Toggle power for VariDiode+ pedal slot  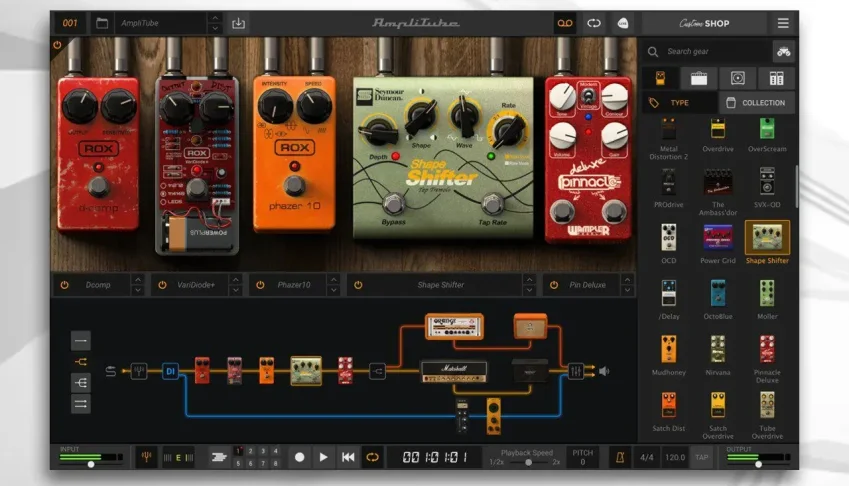tap(162, 285)
